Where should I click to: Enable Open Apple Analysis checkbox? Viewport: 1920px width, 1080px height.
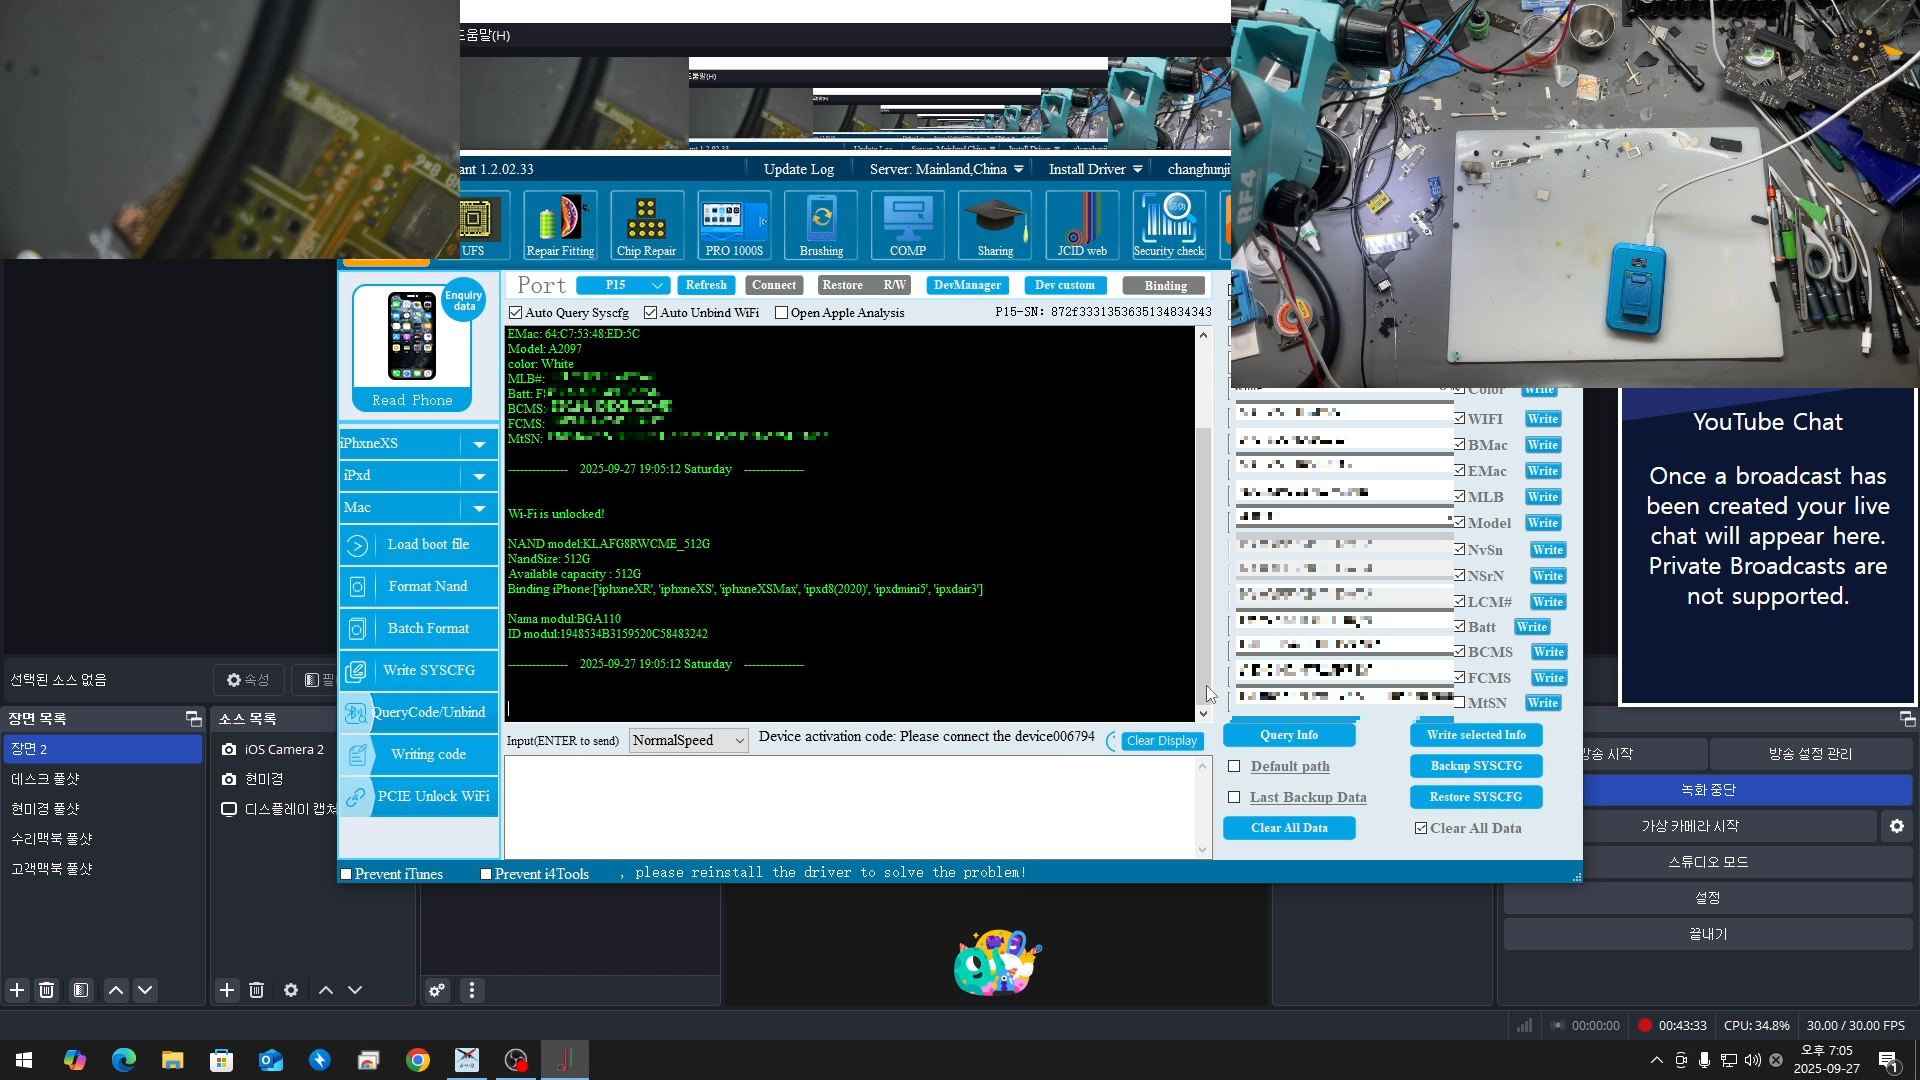pyautogui.click(x=782, y=313)
